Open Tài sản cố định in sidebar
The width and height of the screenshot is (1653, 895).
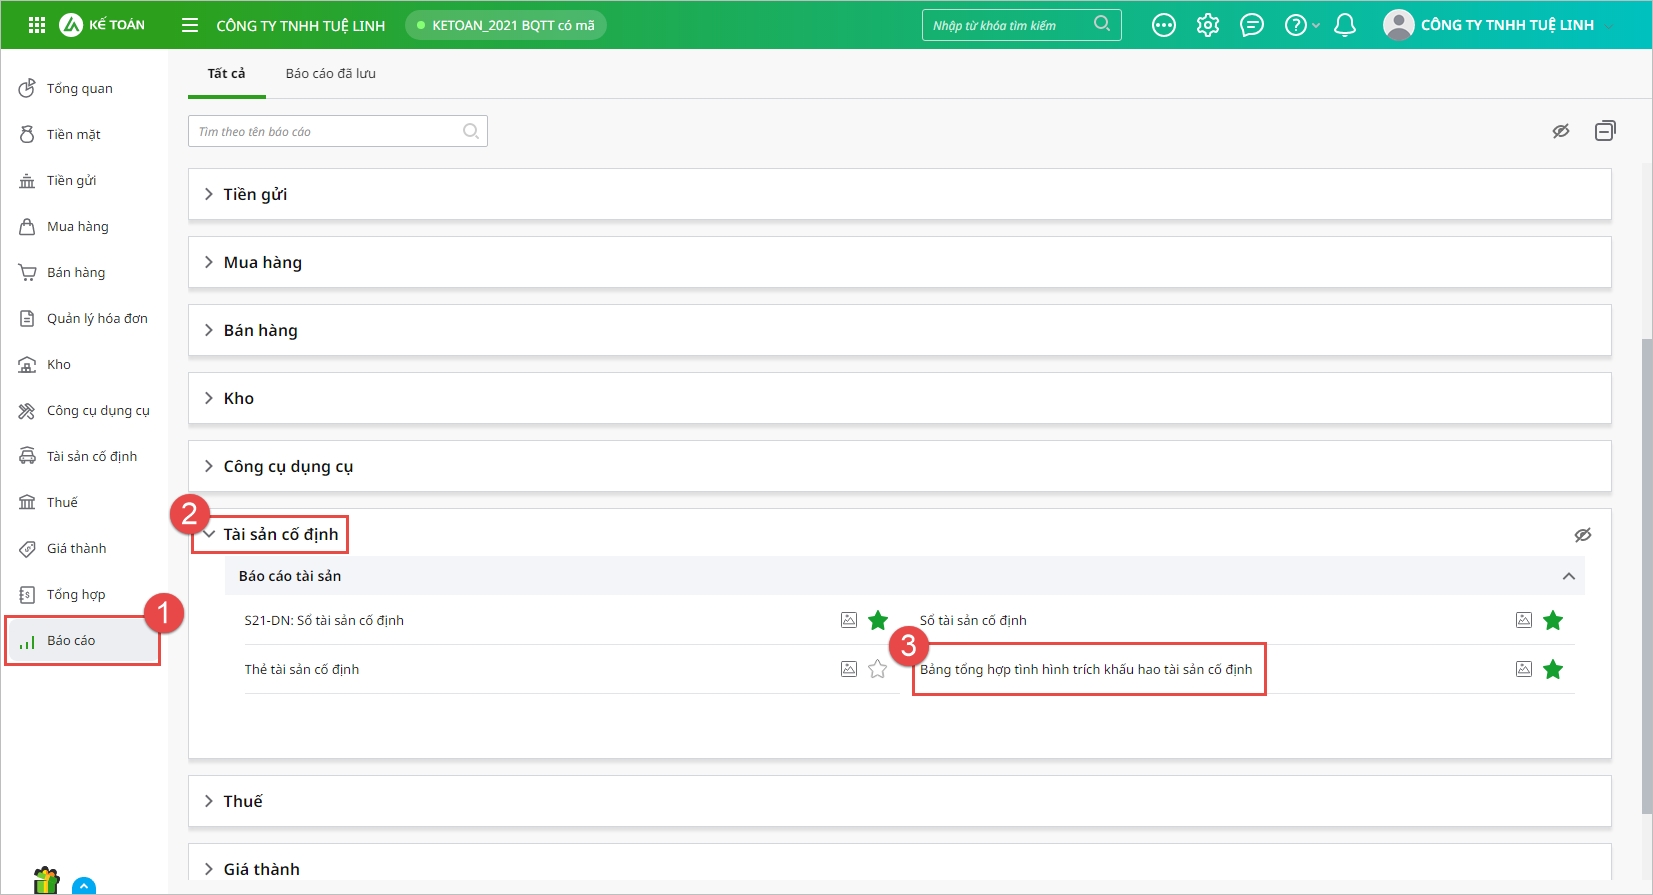(91, 456)
